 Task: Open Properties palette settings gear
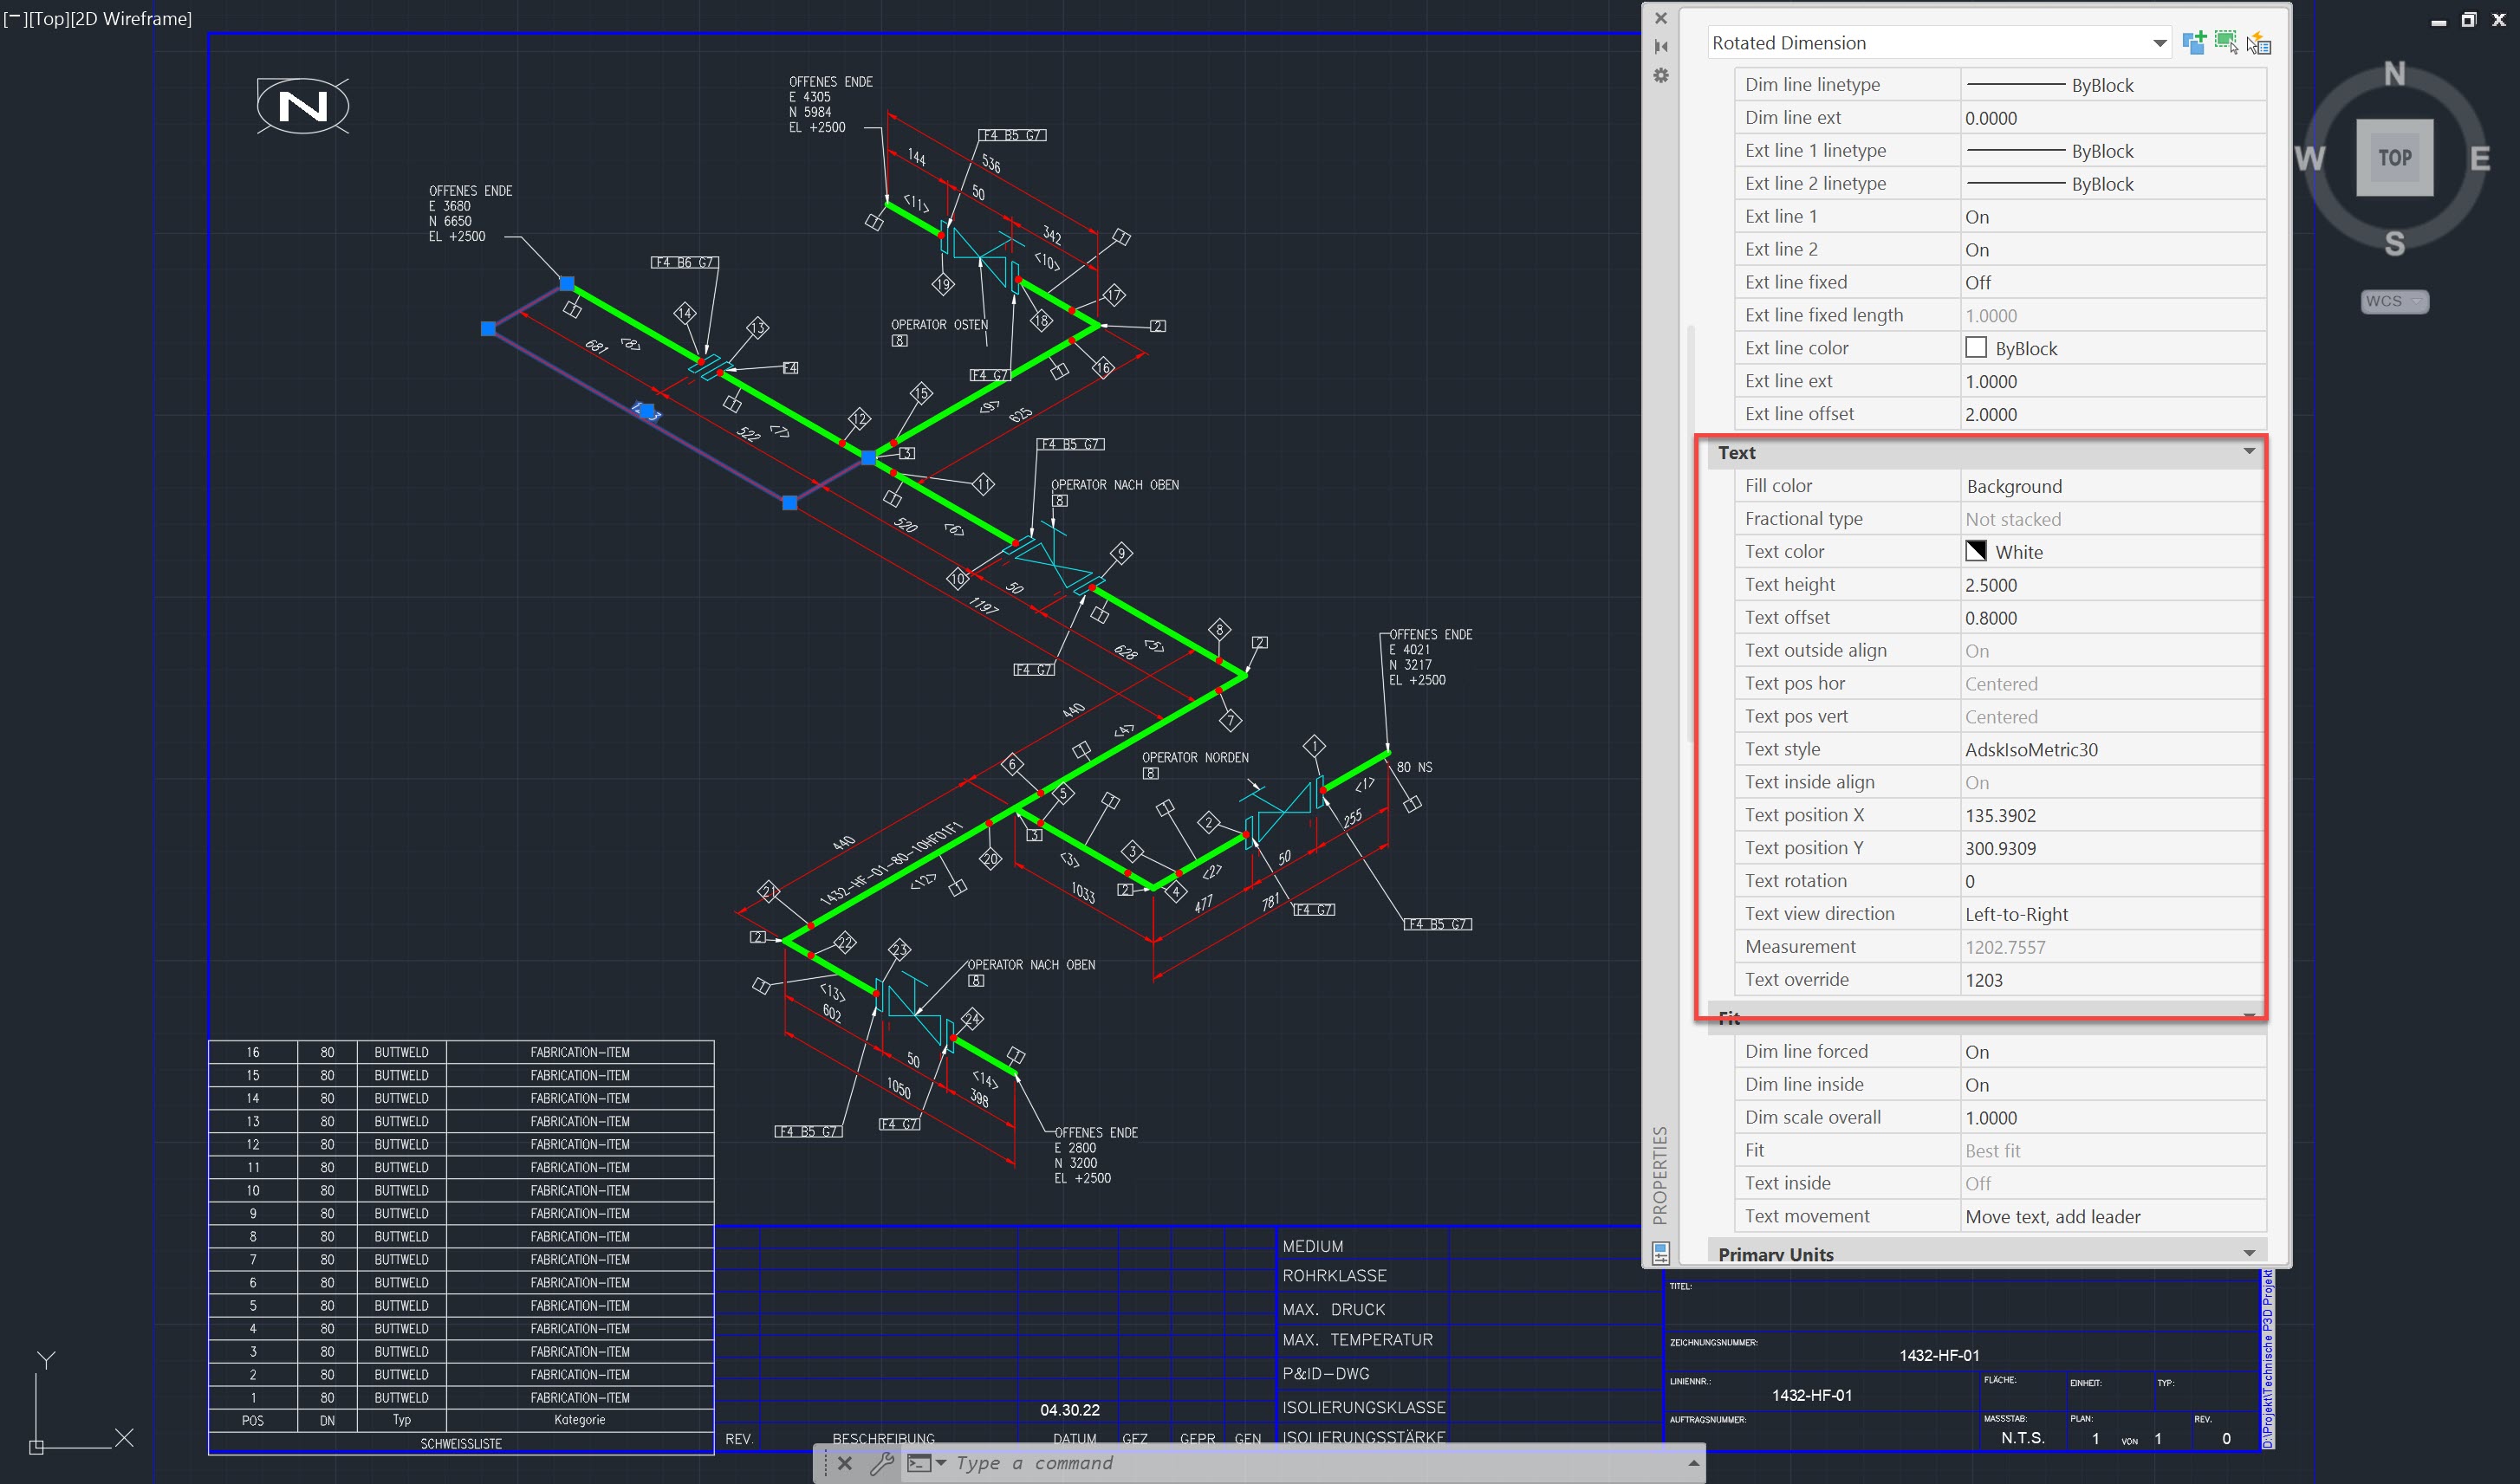pos(1661,76)
